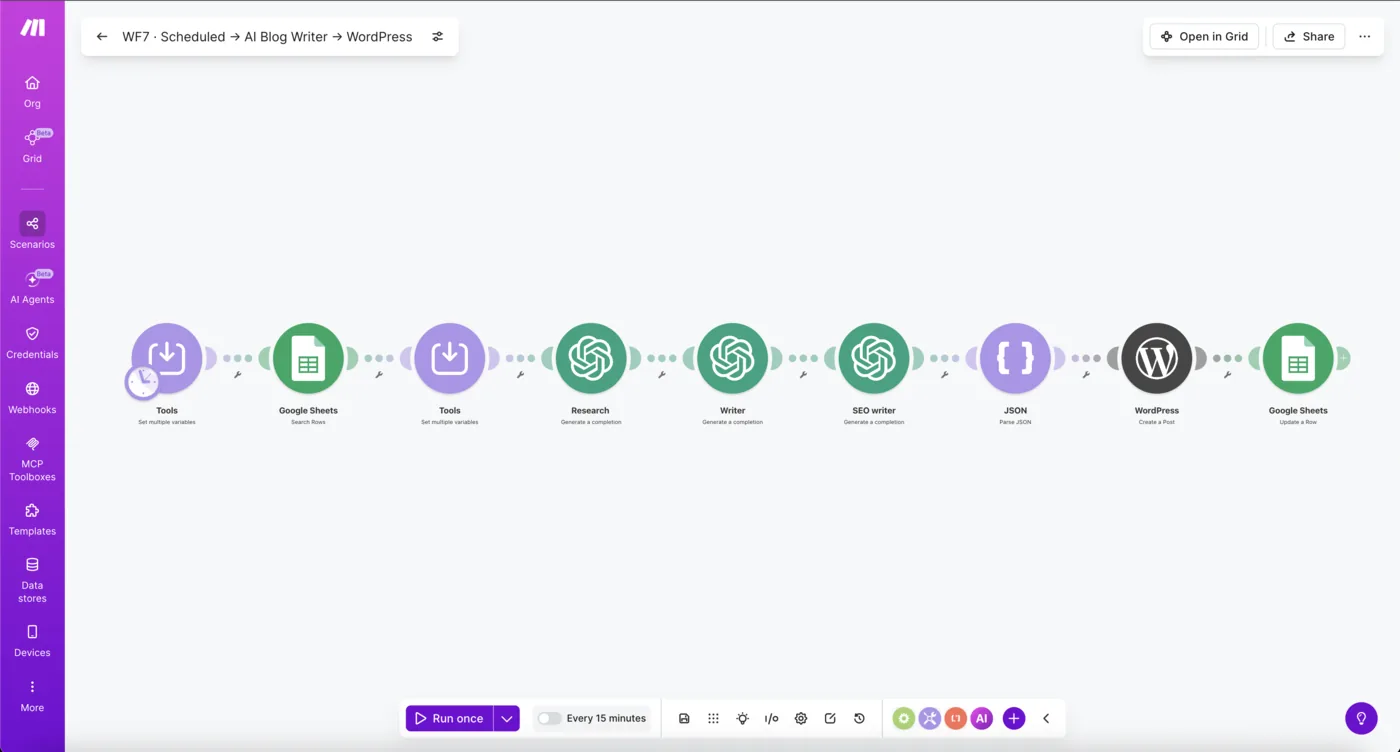Open MCP Toolboxes in sidebar
This screenshot has height=752, width=1400.
[x=32, y=458]
